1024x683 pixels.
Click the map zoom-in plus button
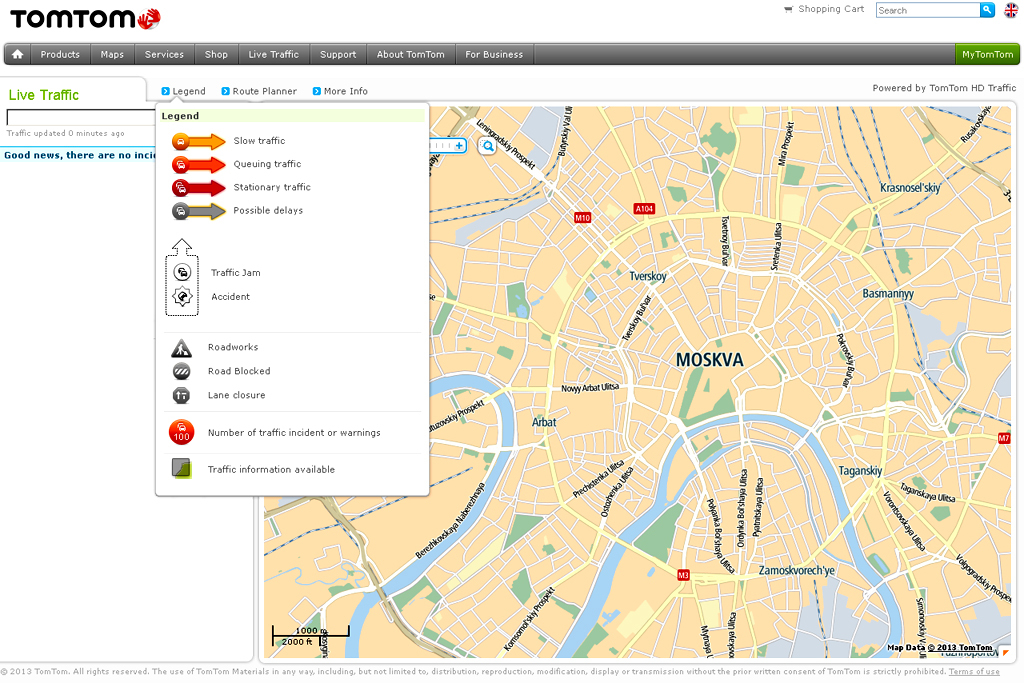460,146
